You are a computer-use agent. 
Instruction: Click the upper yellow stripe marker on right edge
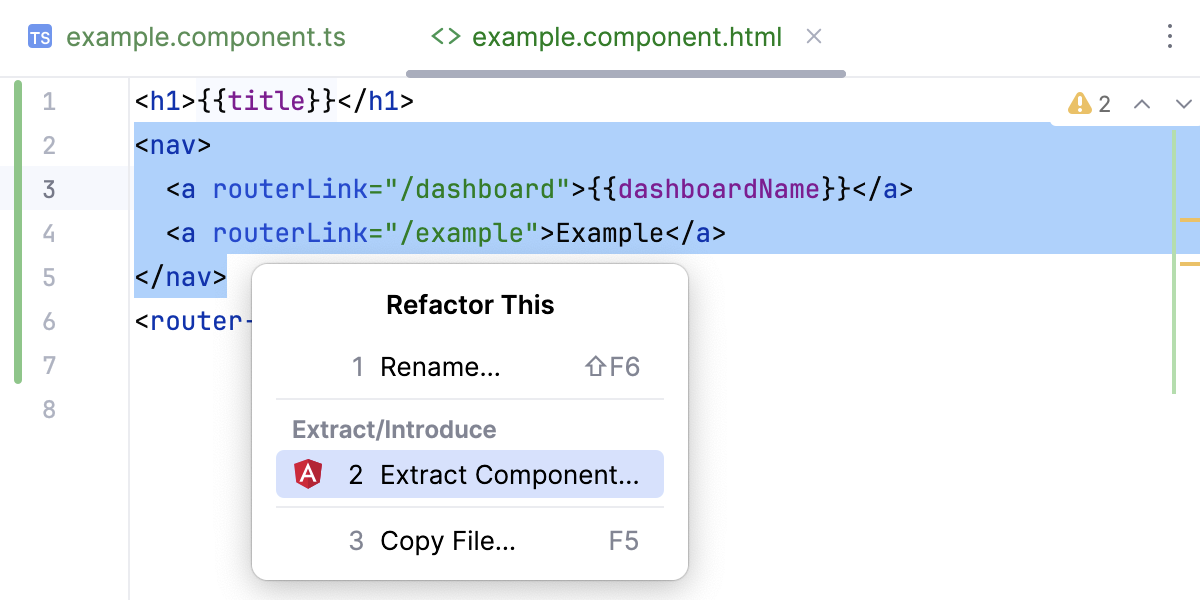[1189, 221]
